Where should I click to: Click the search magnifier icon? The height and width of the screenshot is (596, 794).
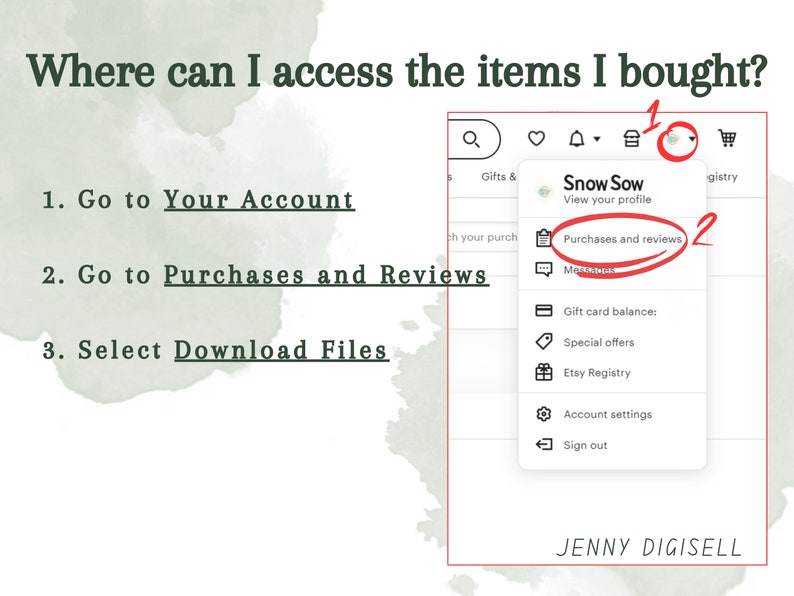click(471, 139)
